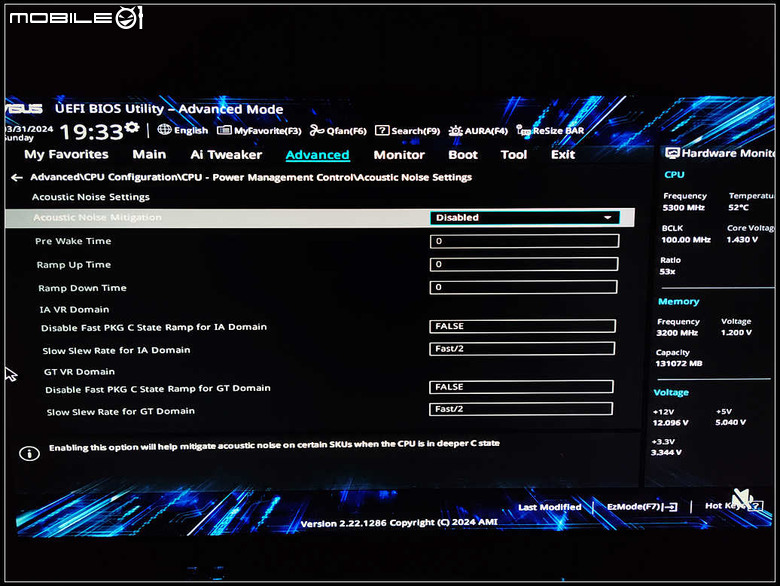This screenshot has height=586, width=780.
Task: Open Disable Fast PKG C State GT Domain value
Action: coord(521,387)
